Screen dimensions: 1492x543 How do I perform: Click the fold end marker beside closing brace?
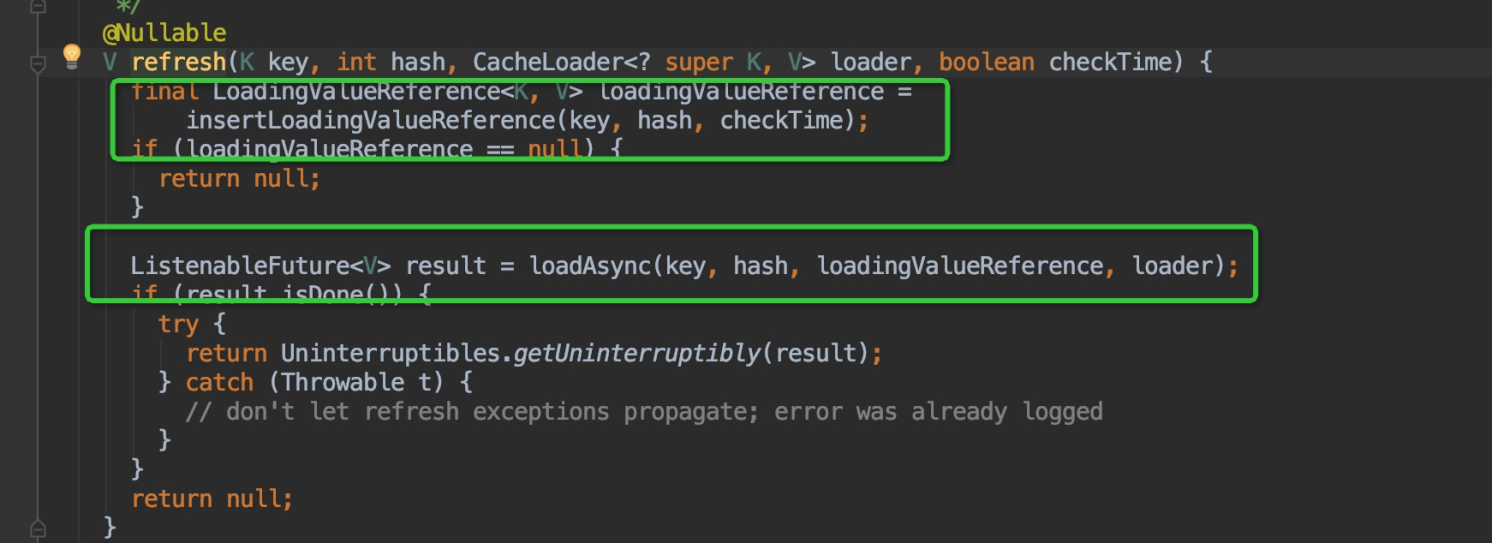pos(38,526)
